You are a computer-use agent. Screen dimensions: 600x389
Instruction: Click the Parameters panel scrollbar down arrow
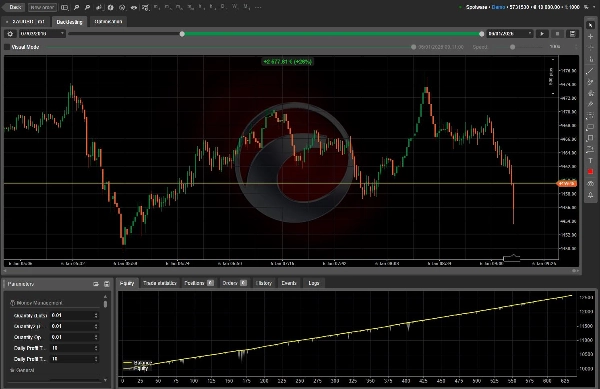(105, 380)
